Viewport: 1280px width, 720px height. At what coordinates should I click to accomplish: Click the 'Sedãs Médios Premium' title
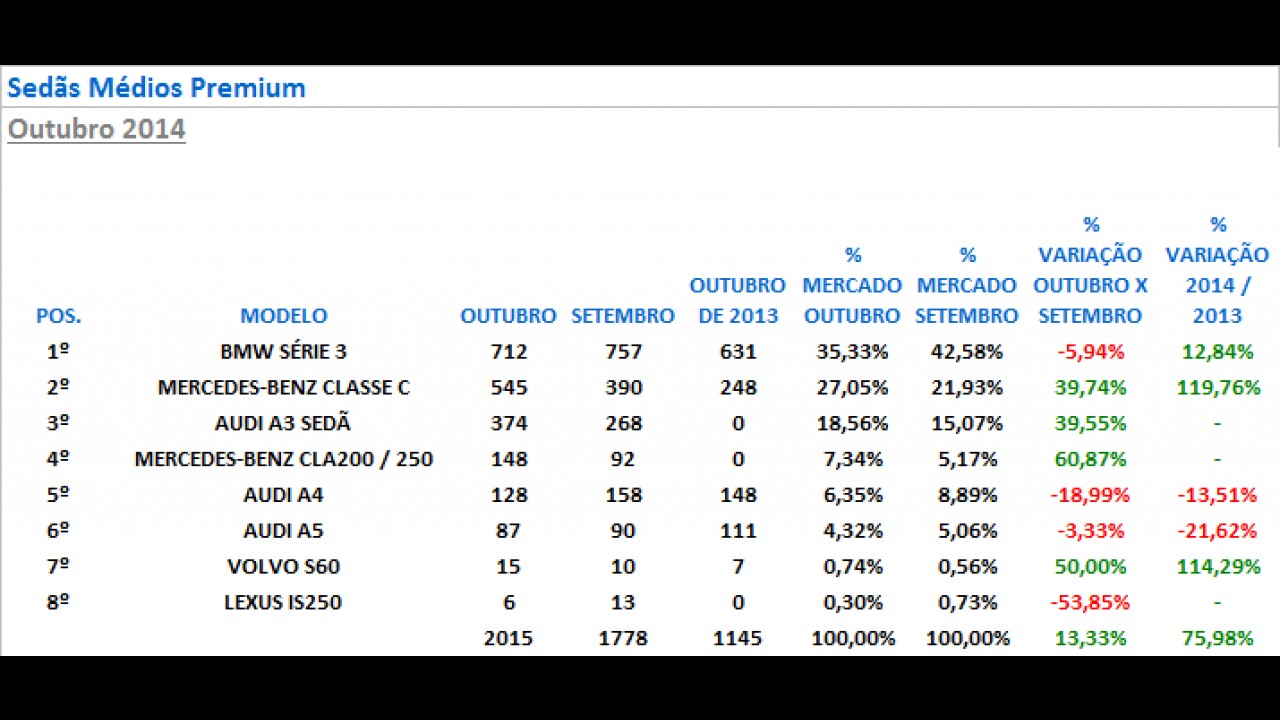pyautogui.click(x=156, y=88)
